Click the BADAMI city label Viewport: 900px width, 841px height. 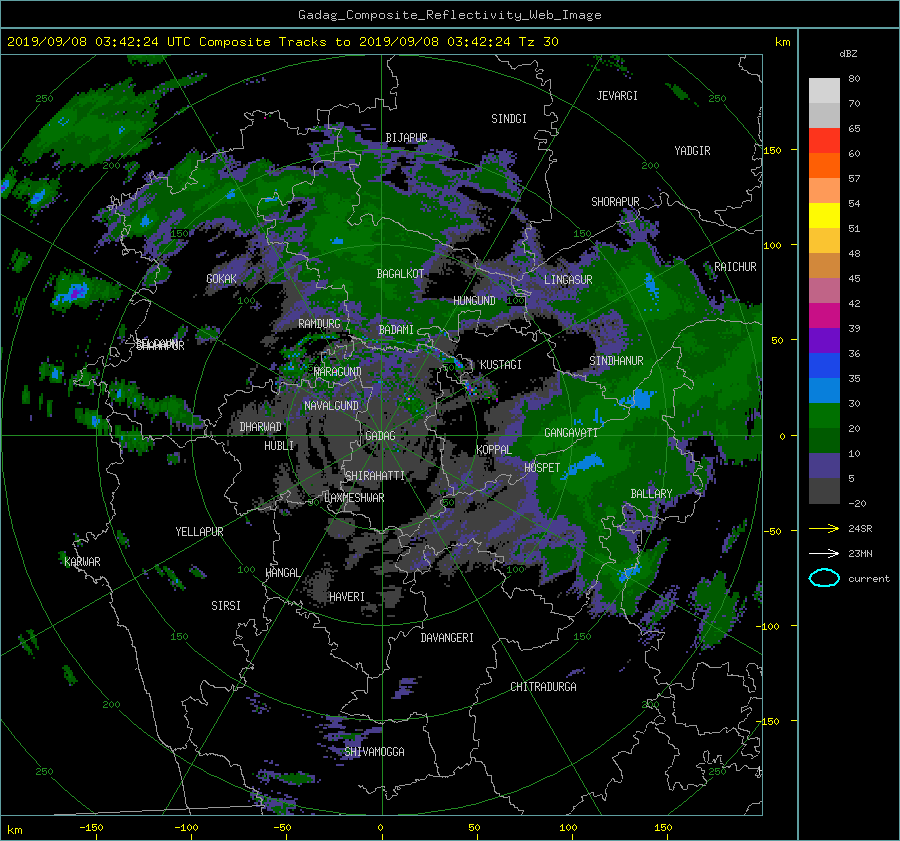click(x=396, y=330)
